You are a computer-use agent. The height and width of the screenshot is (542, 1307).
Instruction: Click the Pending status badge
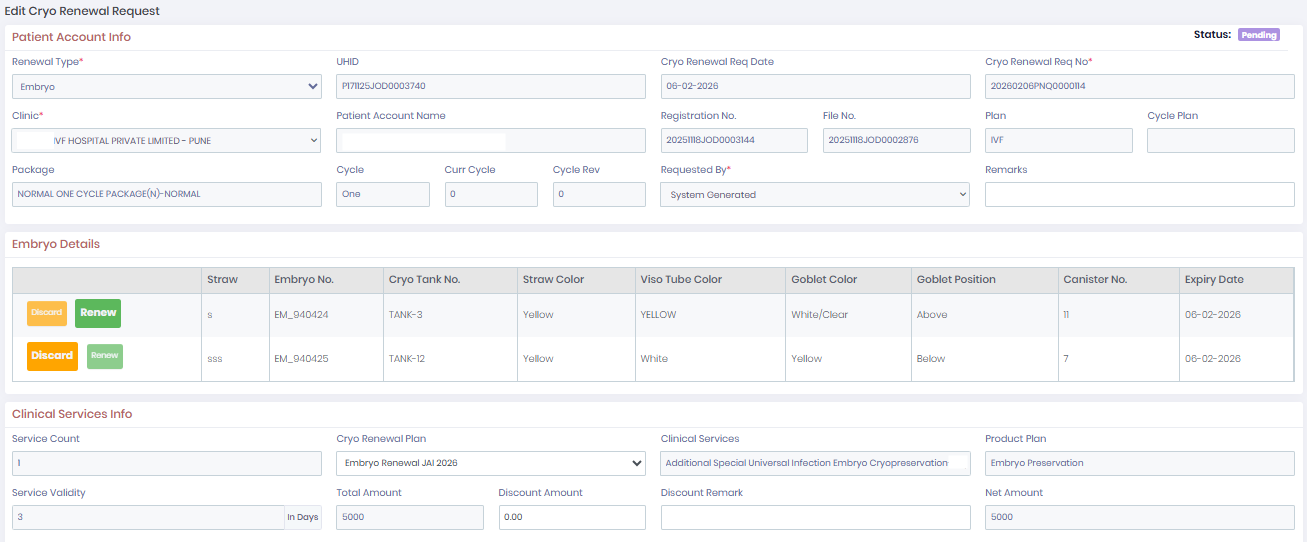(1258, 35)
